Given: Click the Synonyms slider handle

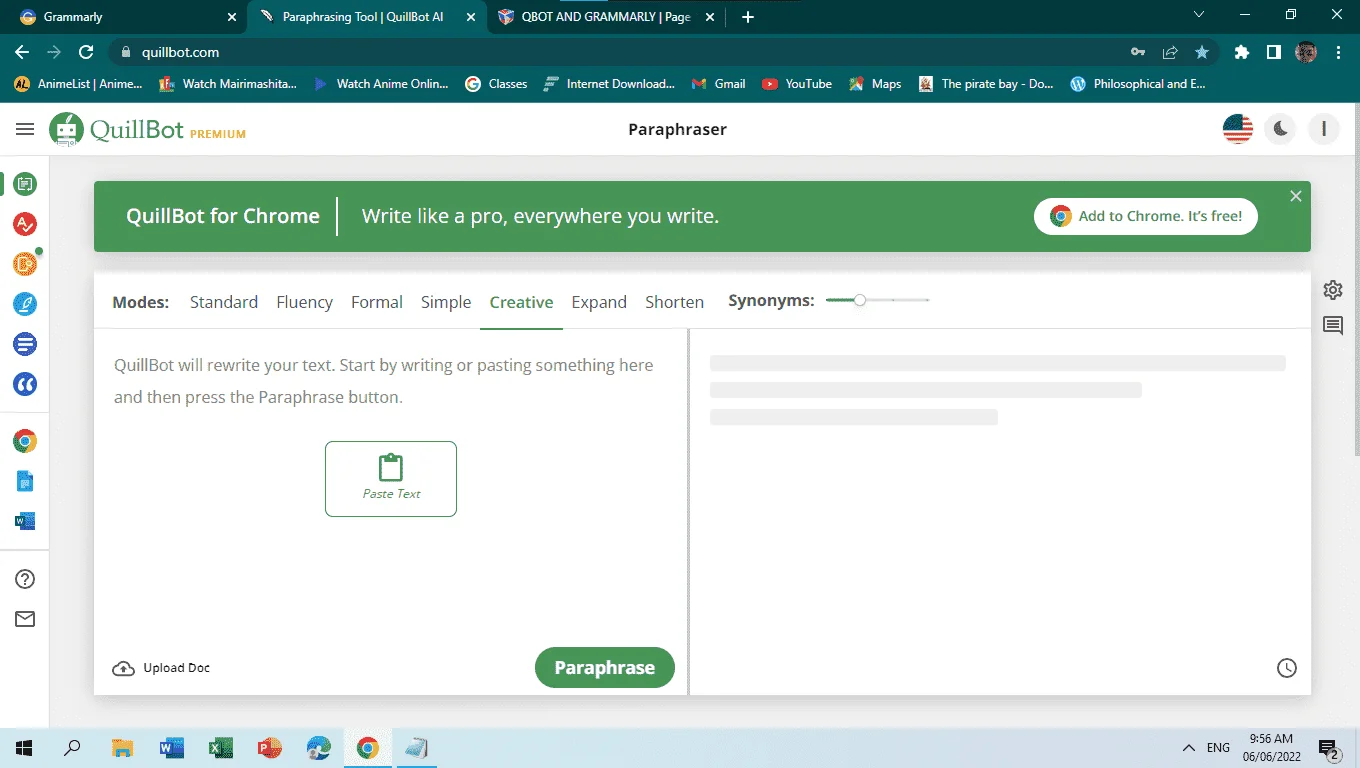Looking at the screenshot, I should point(859,300).
